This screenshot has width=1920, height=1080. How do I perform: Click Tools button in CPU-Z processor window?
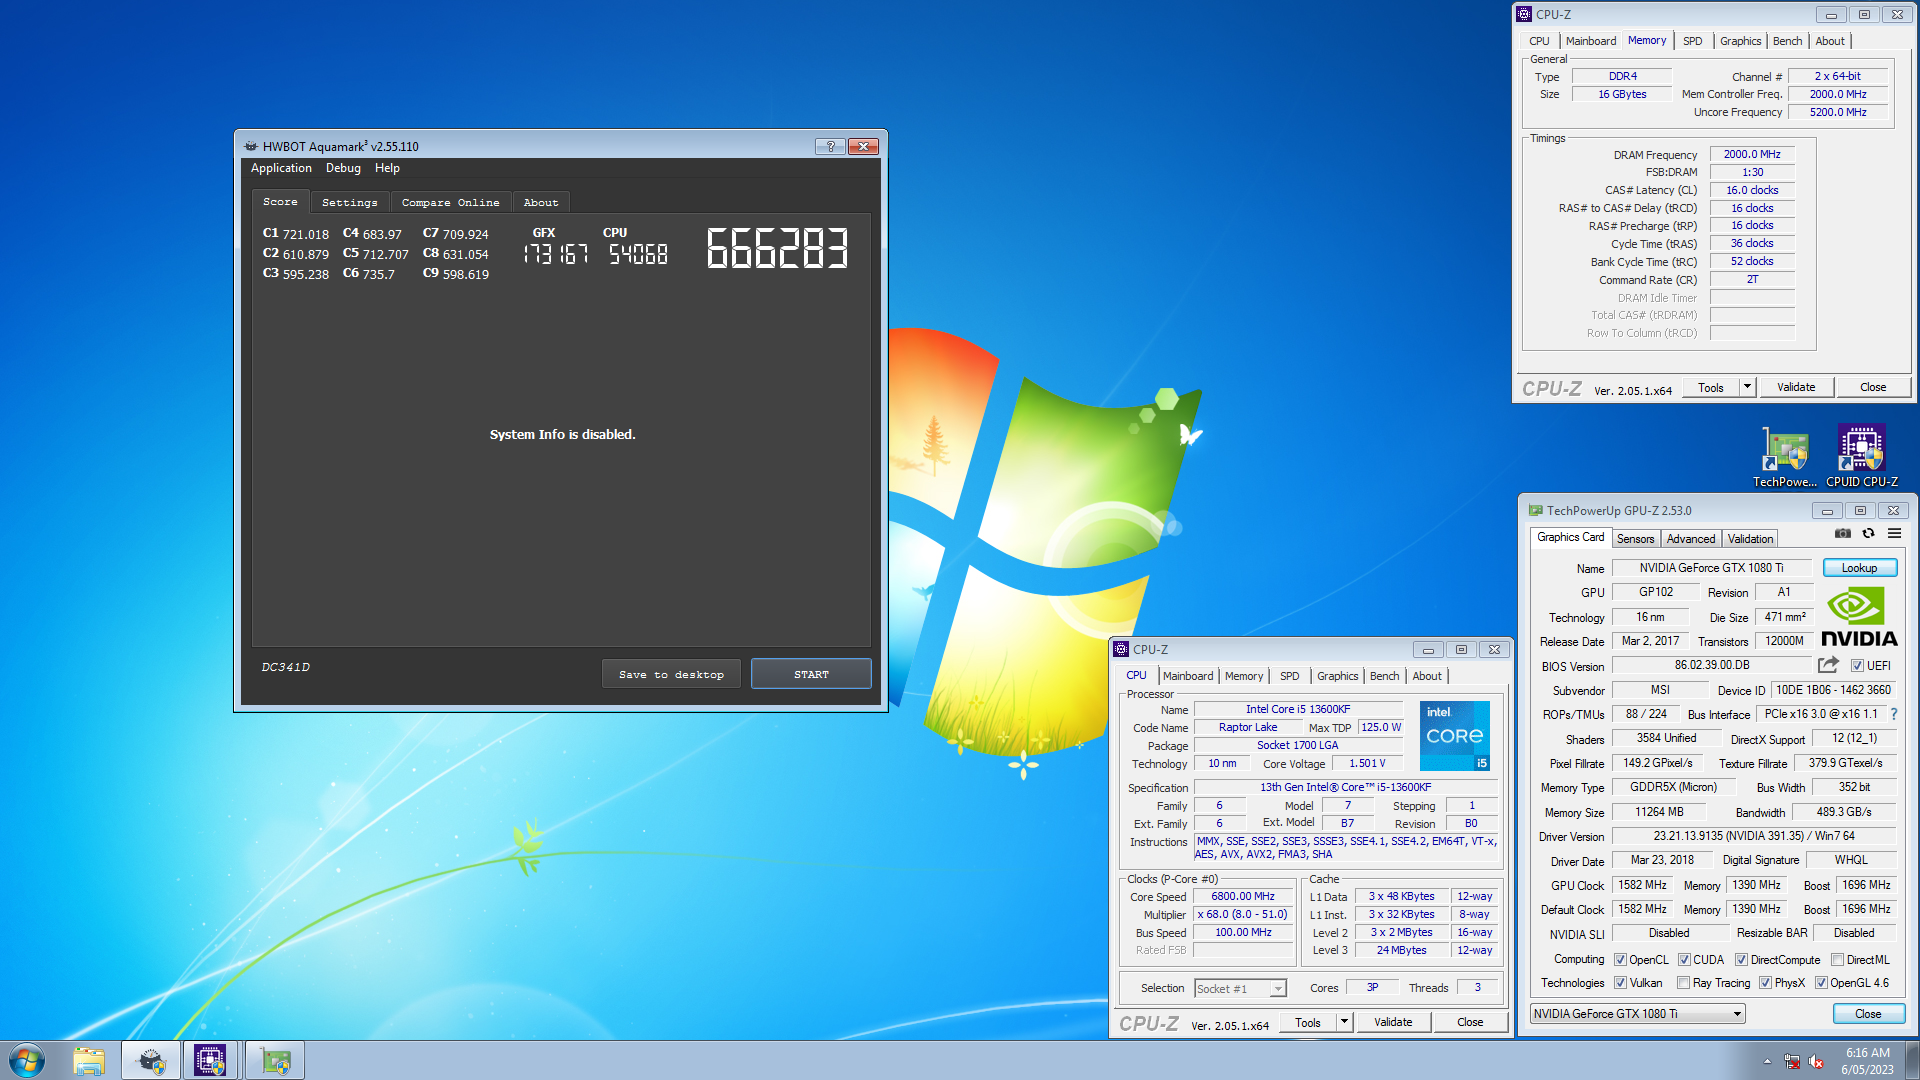(x=1308, y=1022)
